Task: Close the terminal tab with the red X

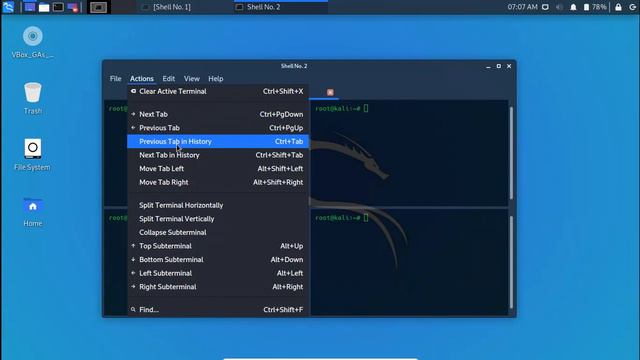Action: (330, 92)
